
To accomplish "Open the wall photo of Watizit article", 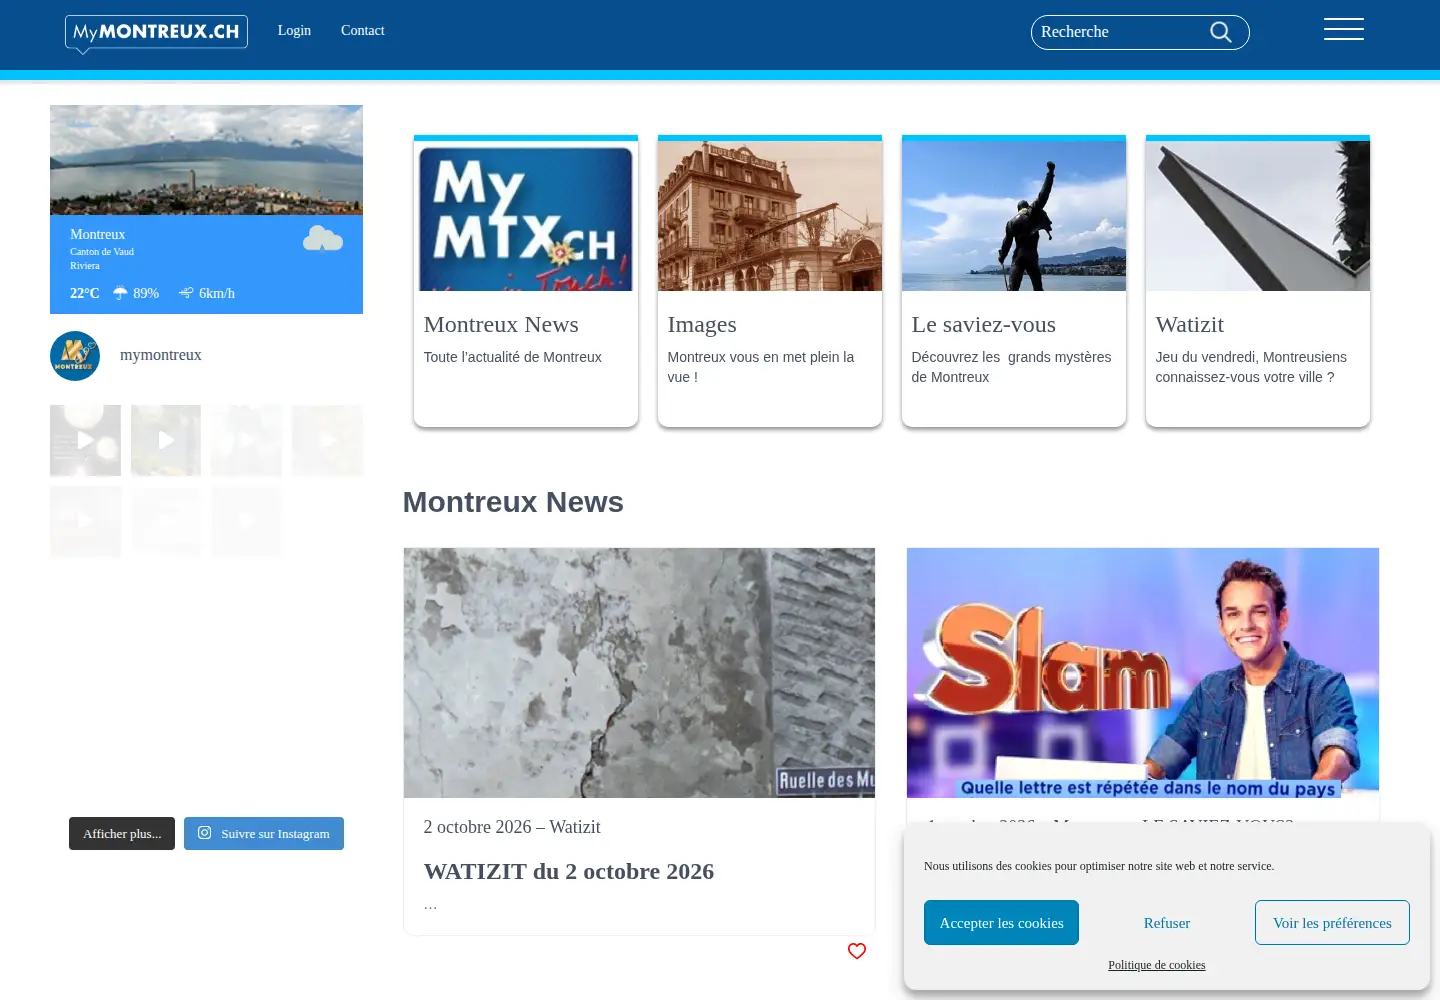I will [639, 673].
